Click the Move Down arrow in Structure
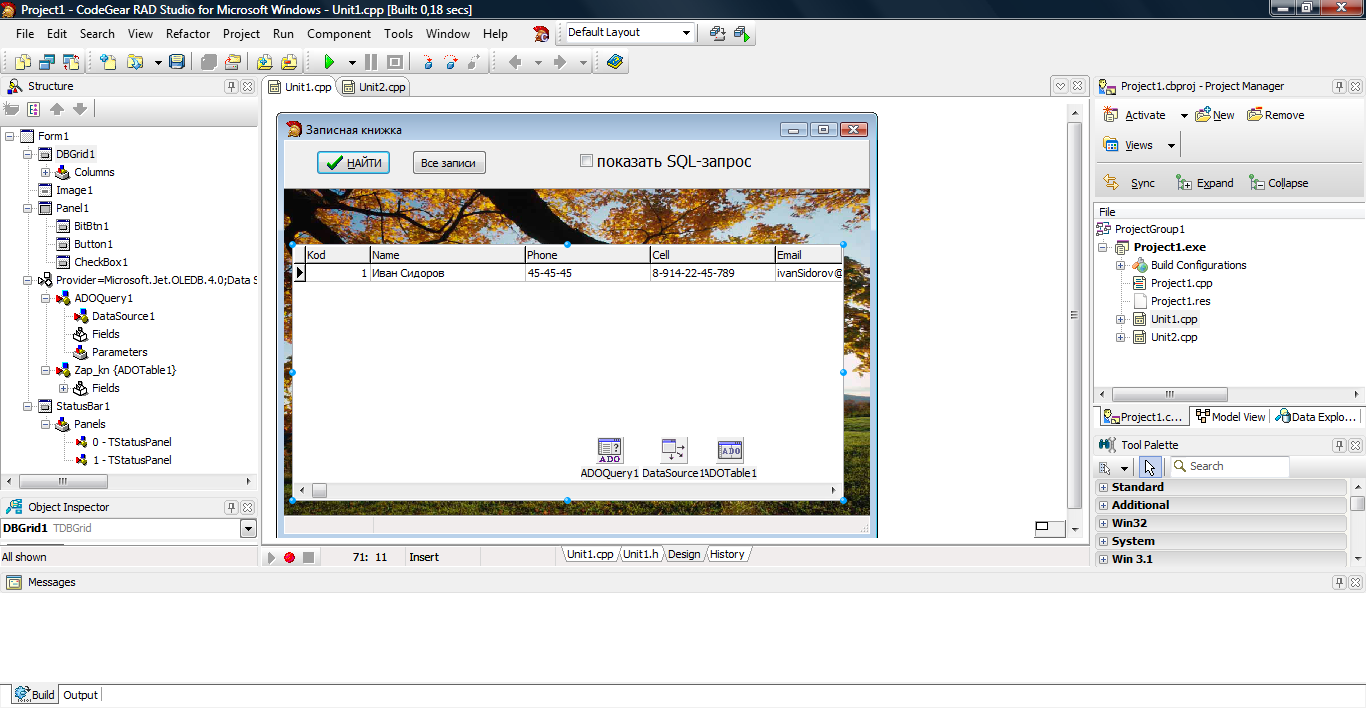Screen dimensions: 1366x708 [x=80, y=109]
